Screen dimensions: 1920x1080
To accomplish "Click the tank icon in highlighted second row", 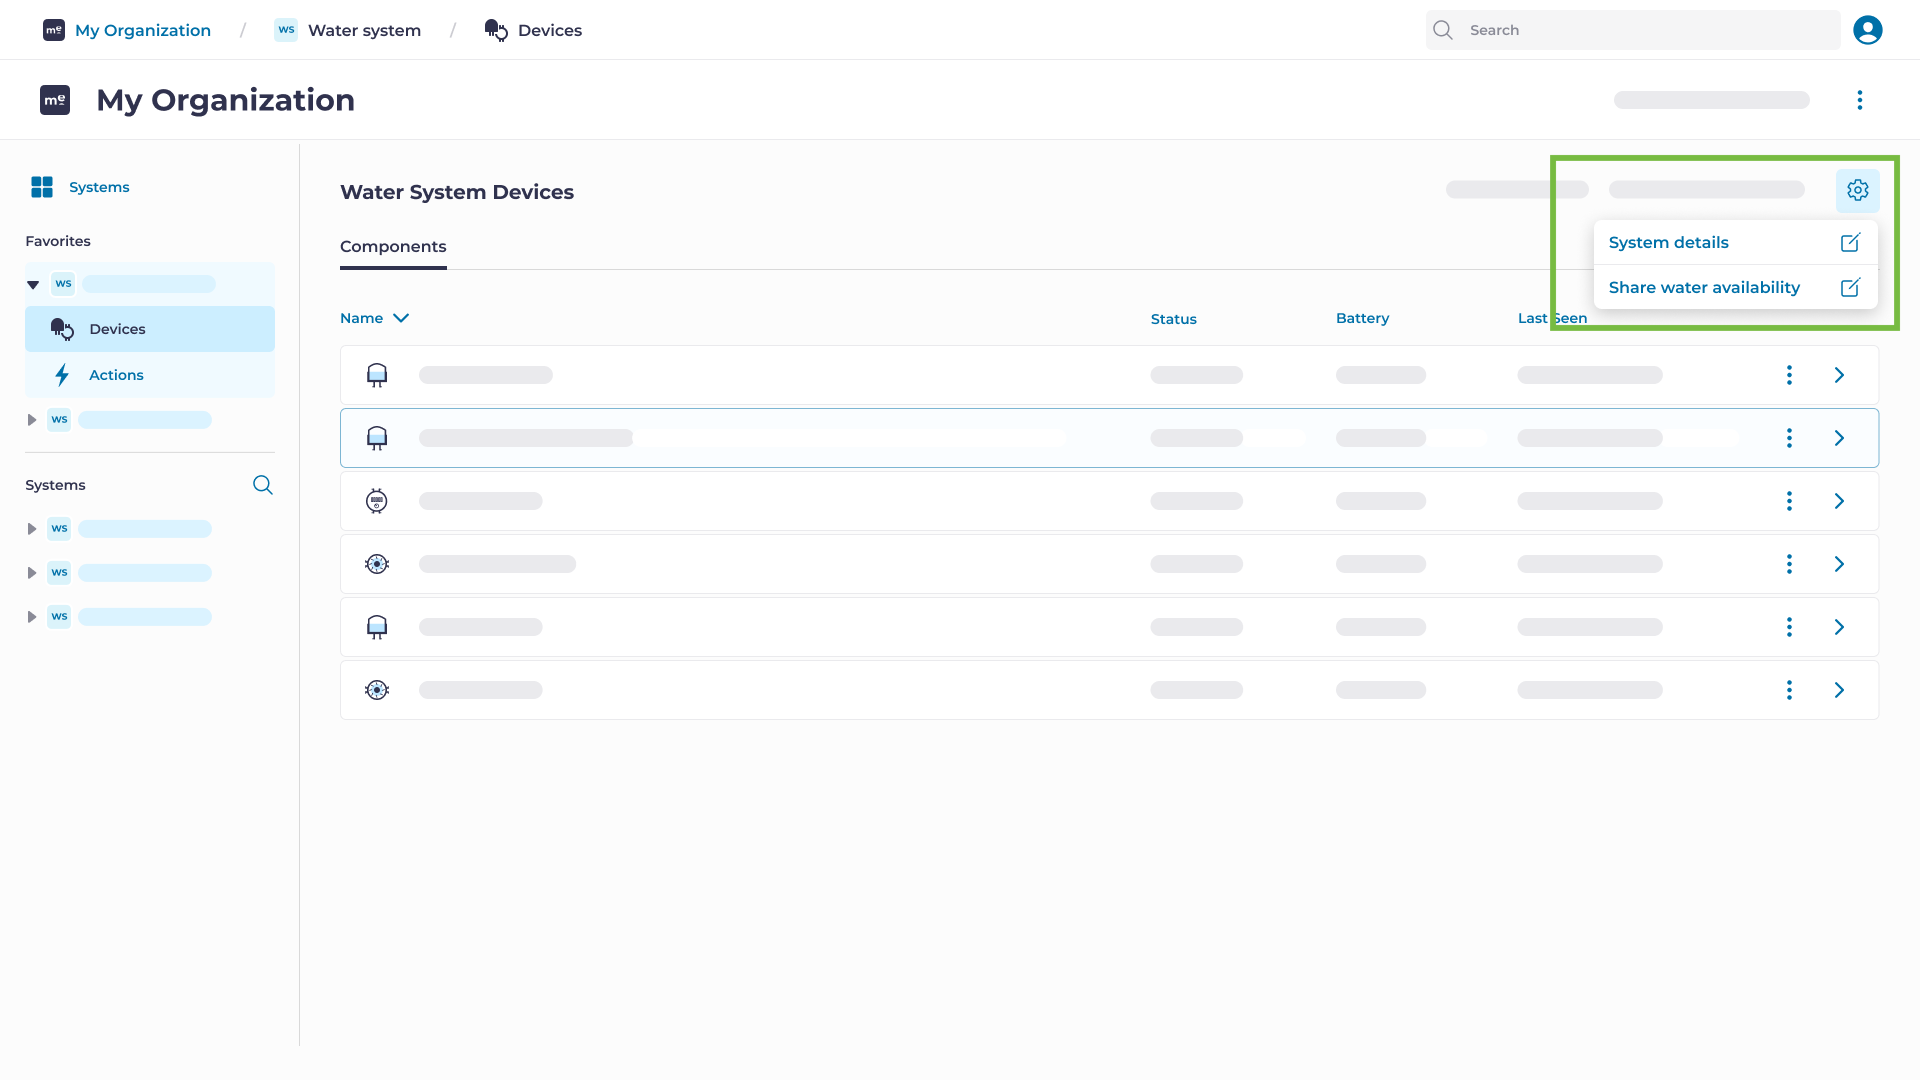I will 377,438.
